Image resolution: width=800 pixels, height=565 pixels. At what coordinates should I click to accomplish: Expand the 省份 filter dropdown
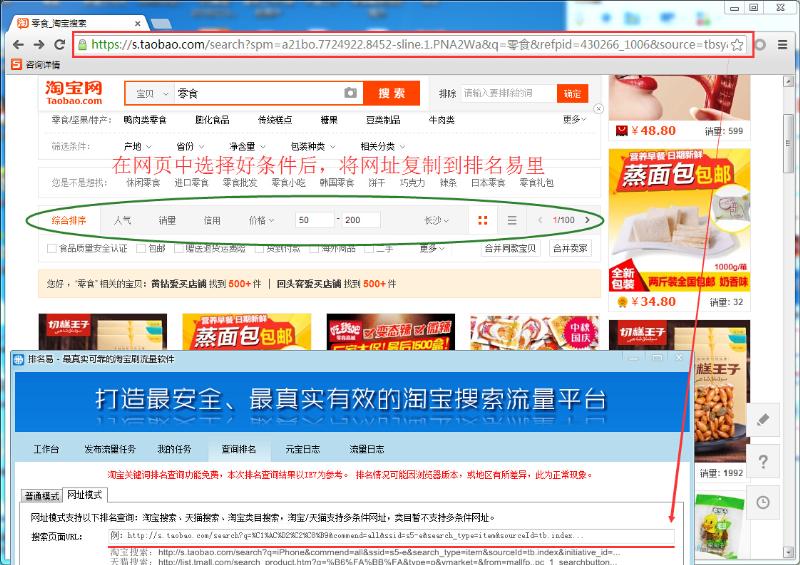190,146
